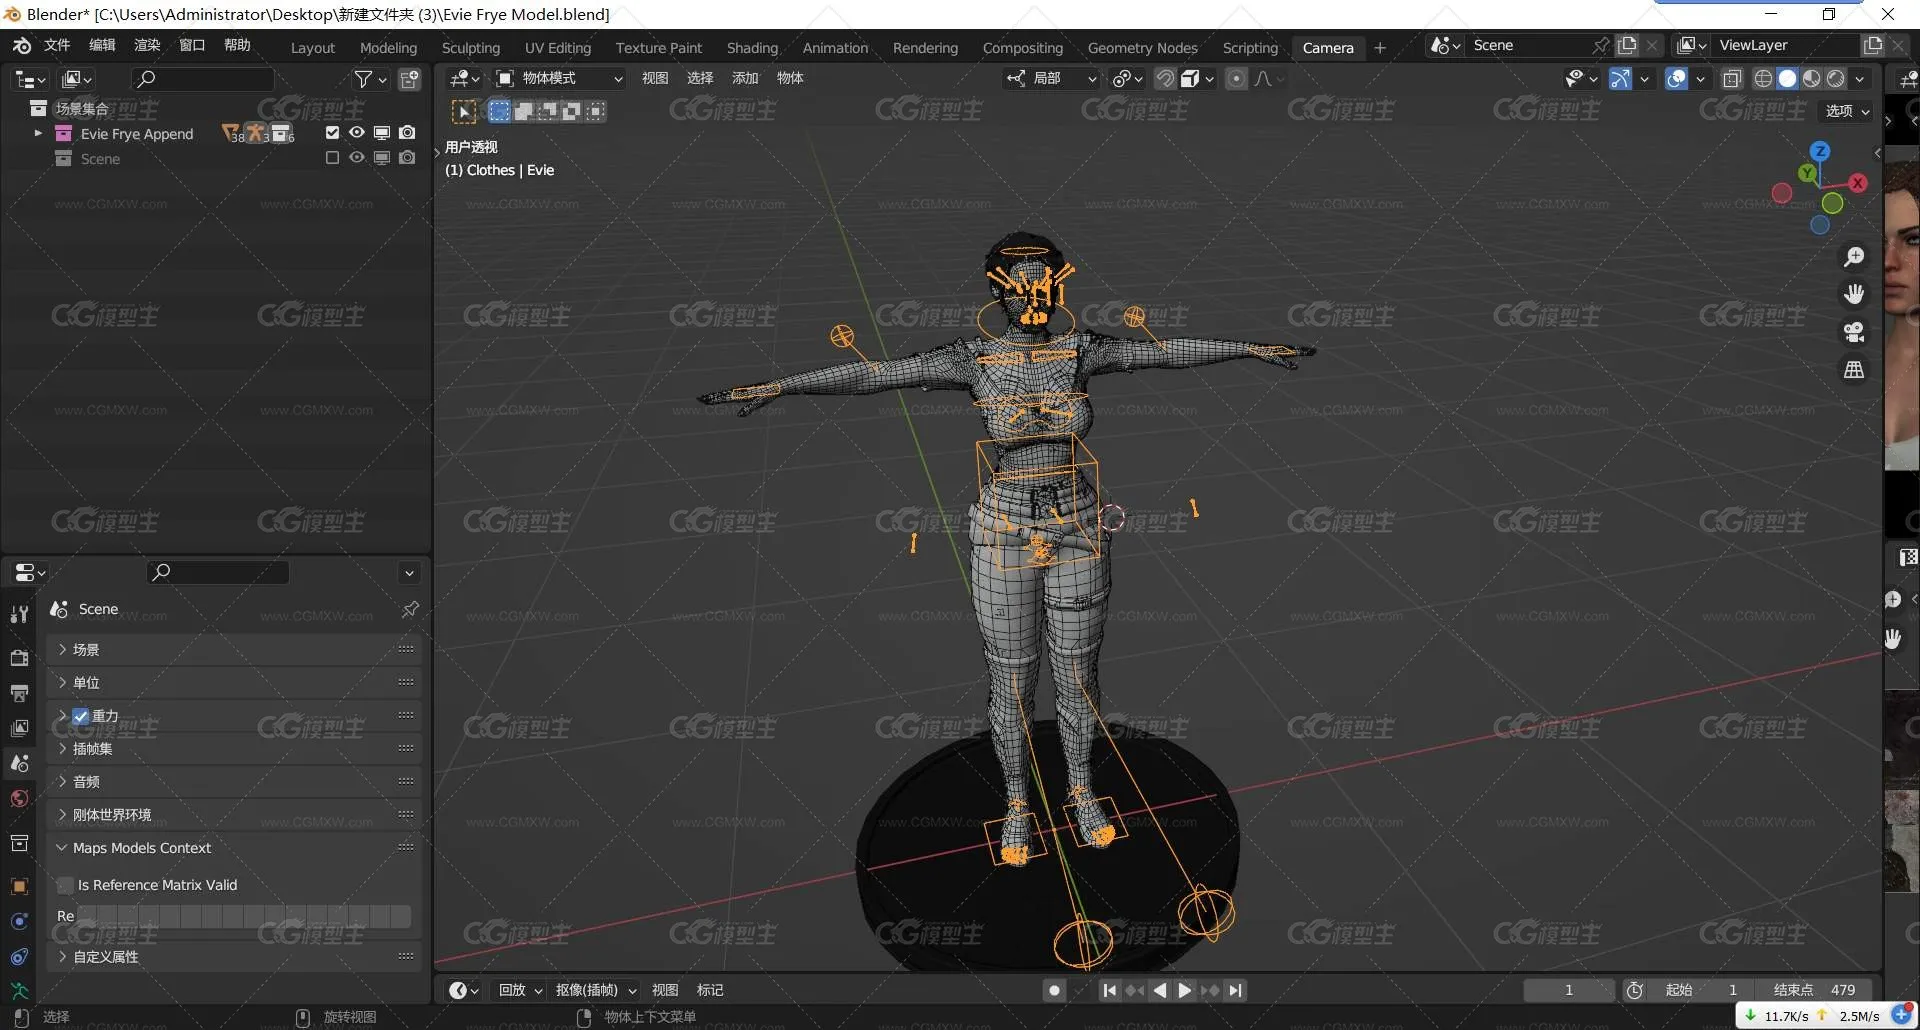Open the 物体模式 mode dropdown
Screen dimensions: 1920x1030
(559, 78)
